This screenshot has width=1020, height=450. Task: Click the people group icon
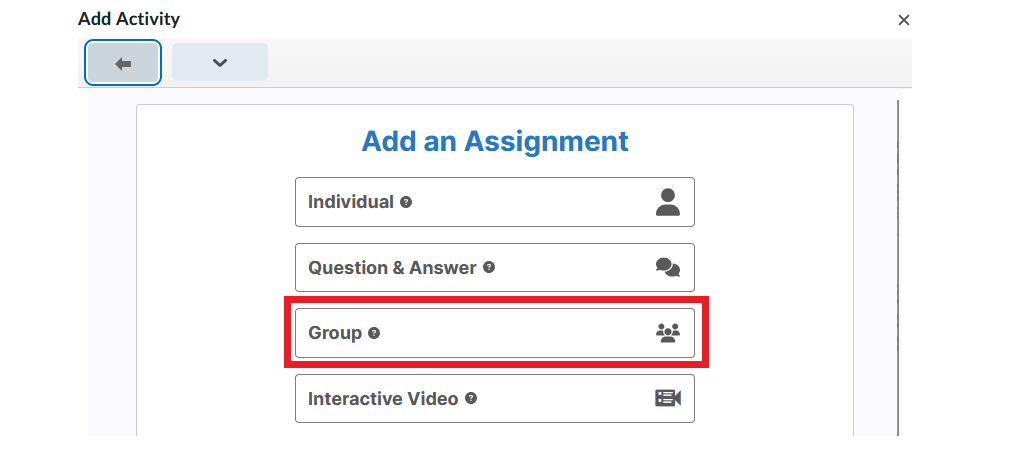tap(668, 333)
